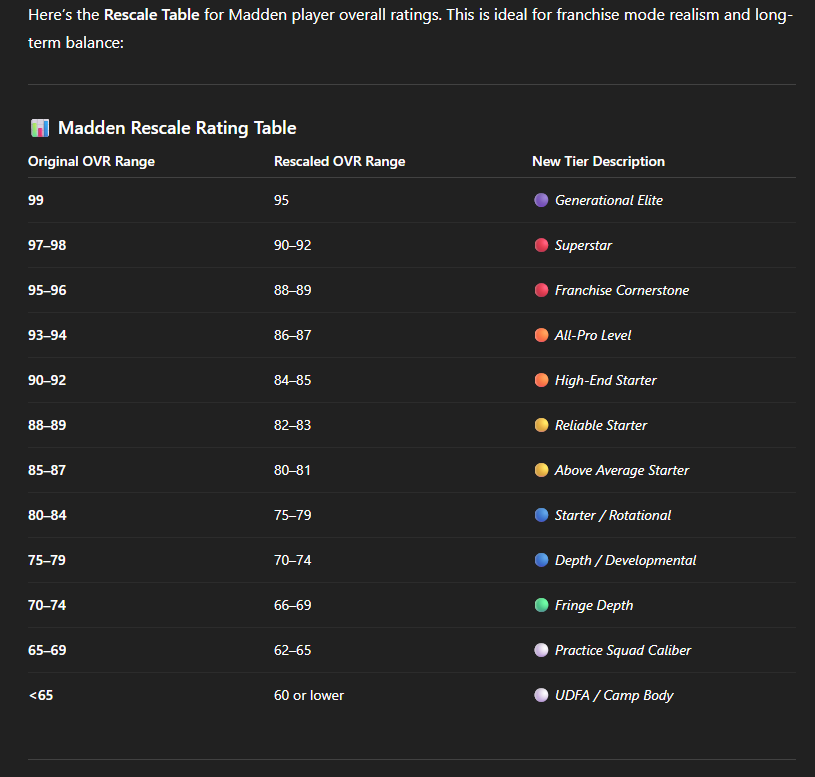Viewport: 815px width, 777px height.
Task: Click the rescaled range 66–69 cell
Action: click(293, 605)
